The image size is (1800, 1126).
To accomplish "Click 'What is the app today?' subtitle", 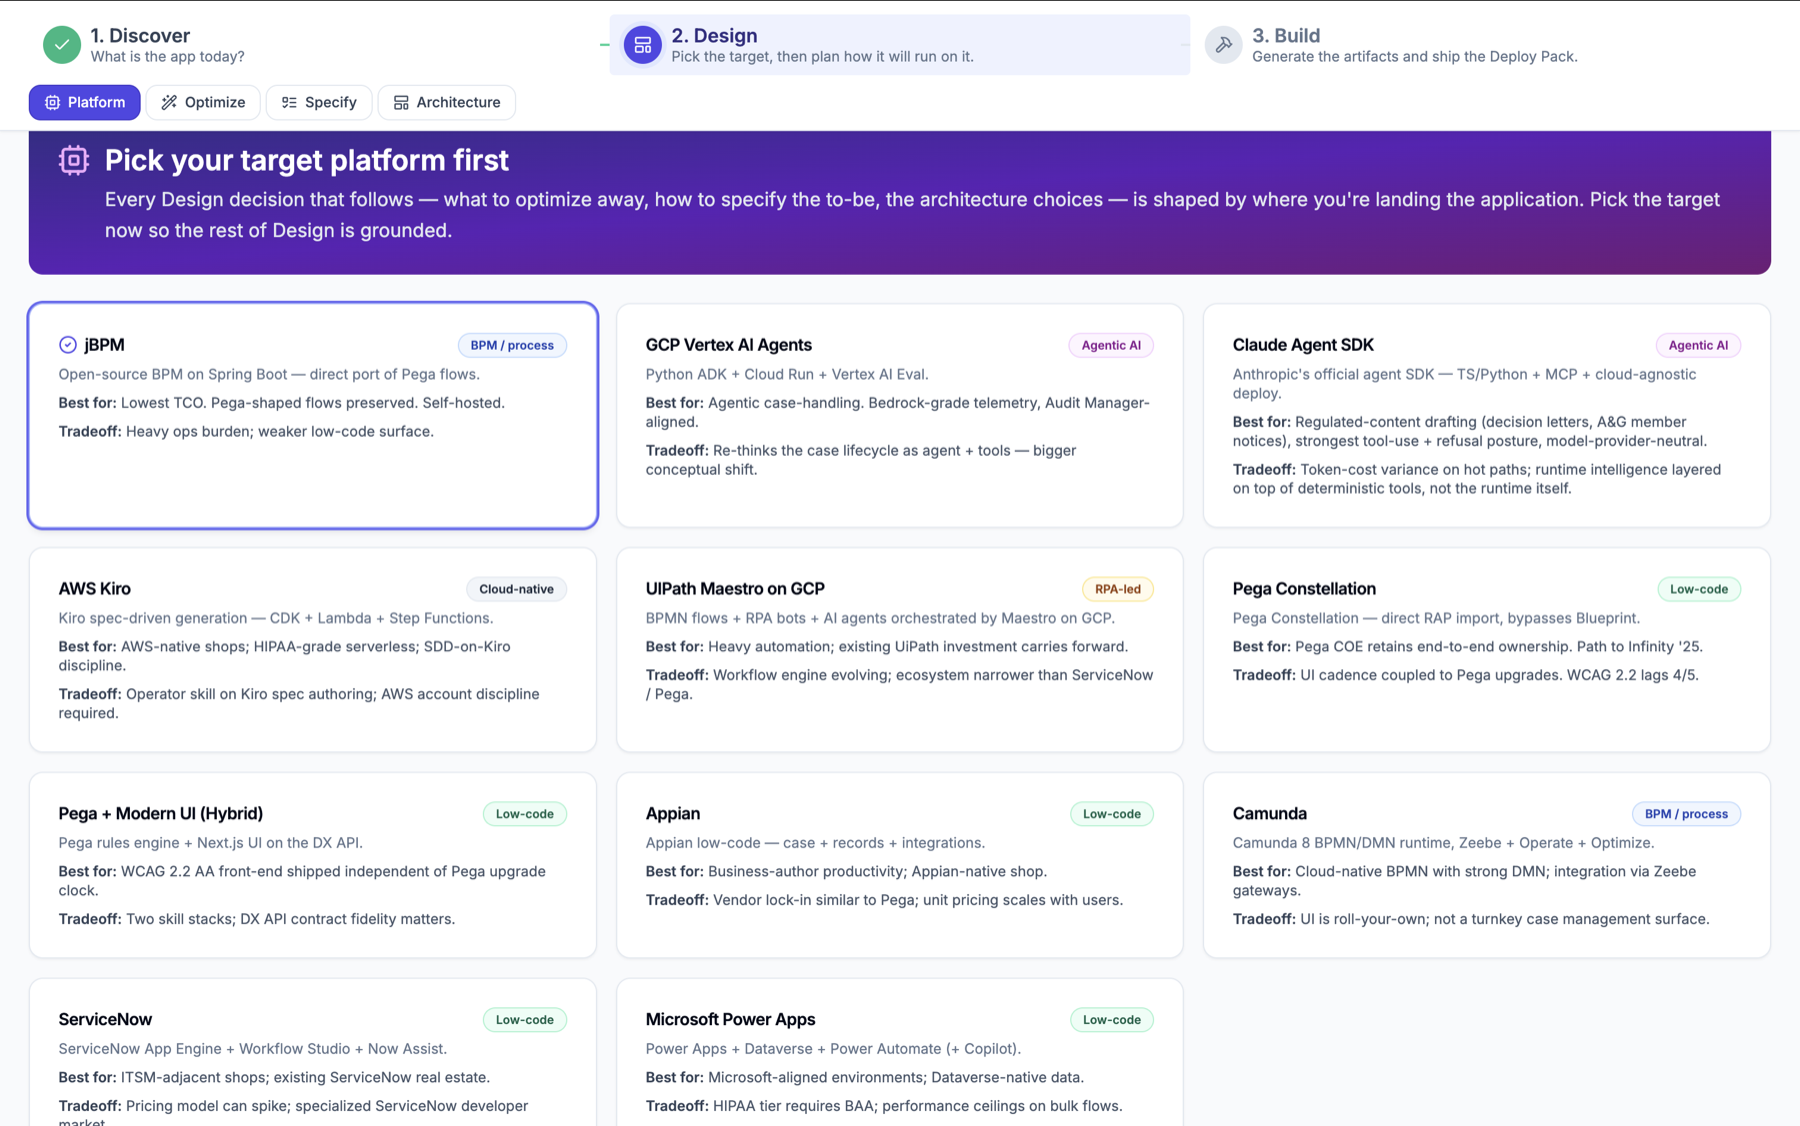I will (168, 57).
